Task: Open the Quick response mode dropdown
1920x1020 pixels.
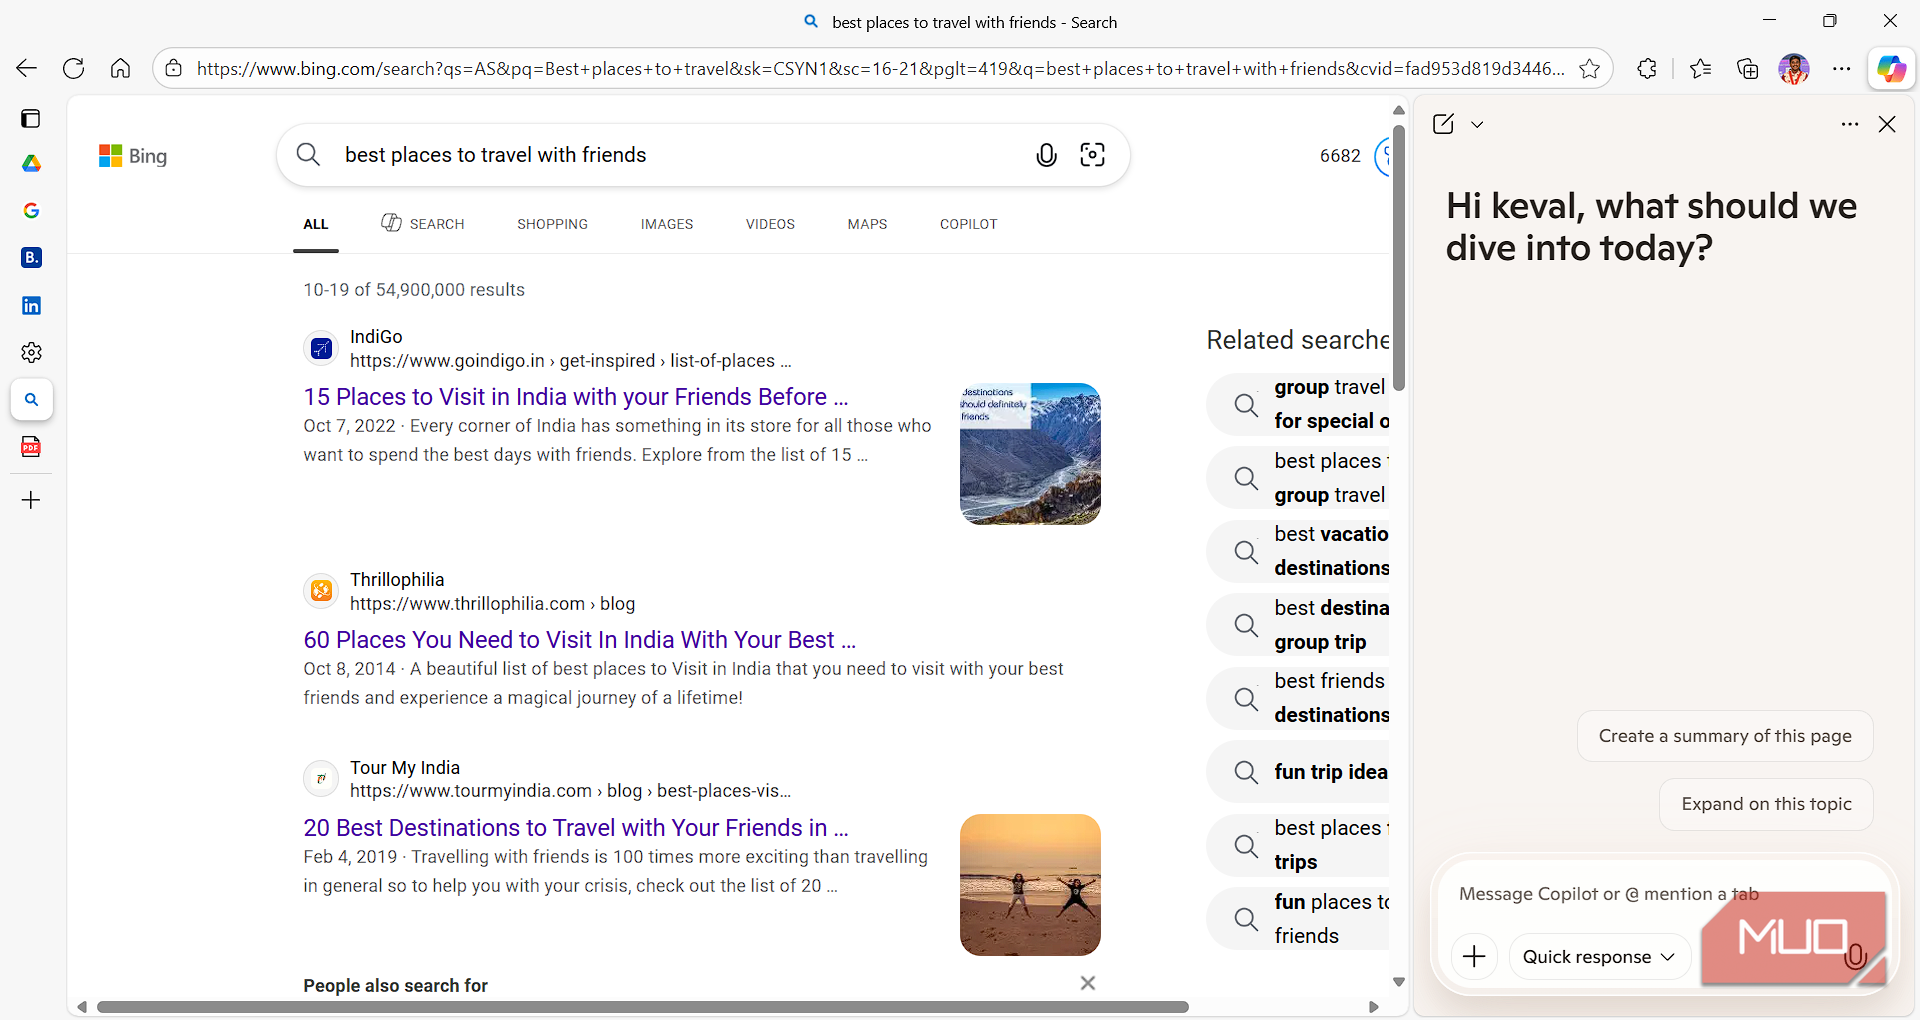Action: click(1598, 957)
